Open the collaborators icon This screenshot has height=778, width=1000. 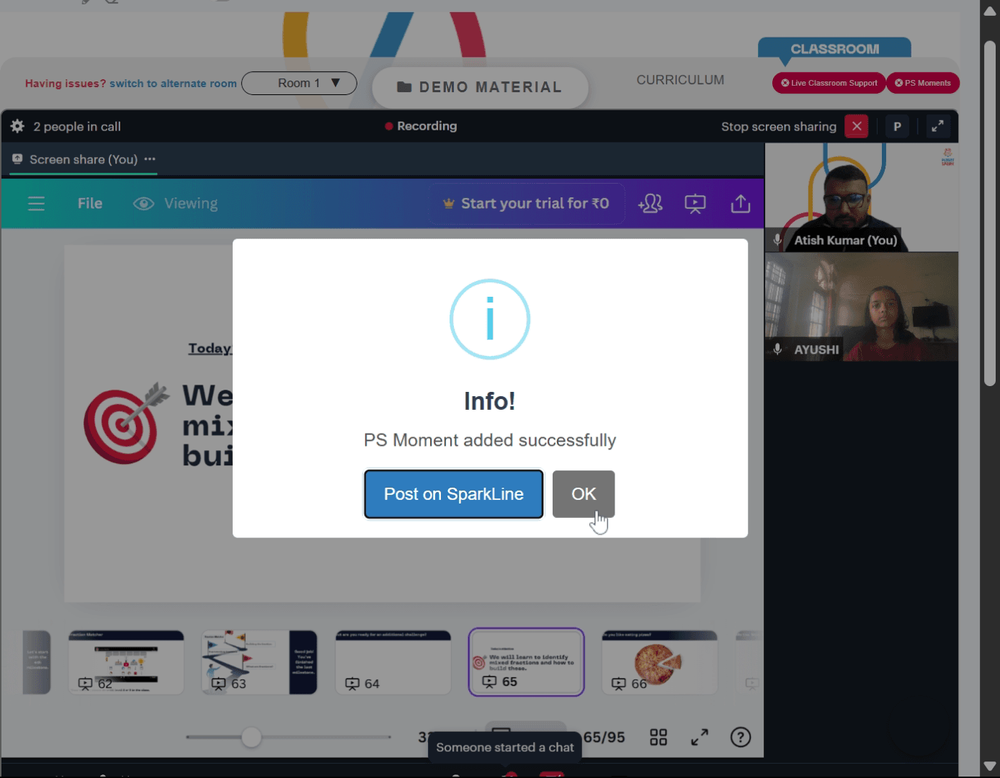tap(650, 203)
